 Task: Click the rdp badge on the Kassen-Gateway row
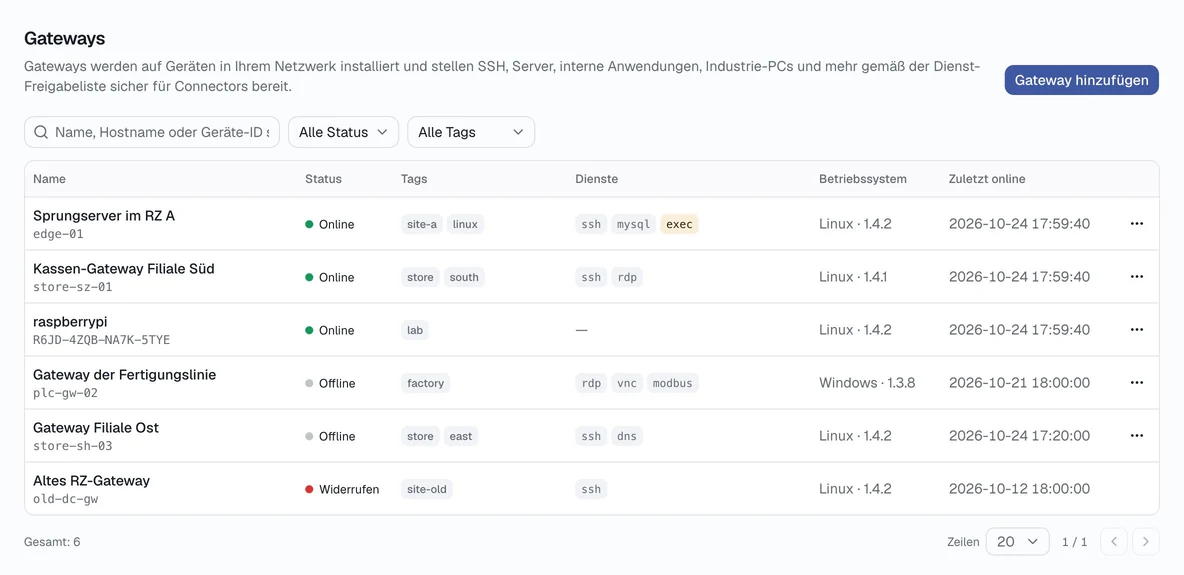click(x=627, y=277)
